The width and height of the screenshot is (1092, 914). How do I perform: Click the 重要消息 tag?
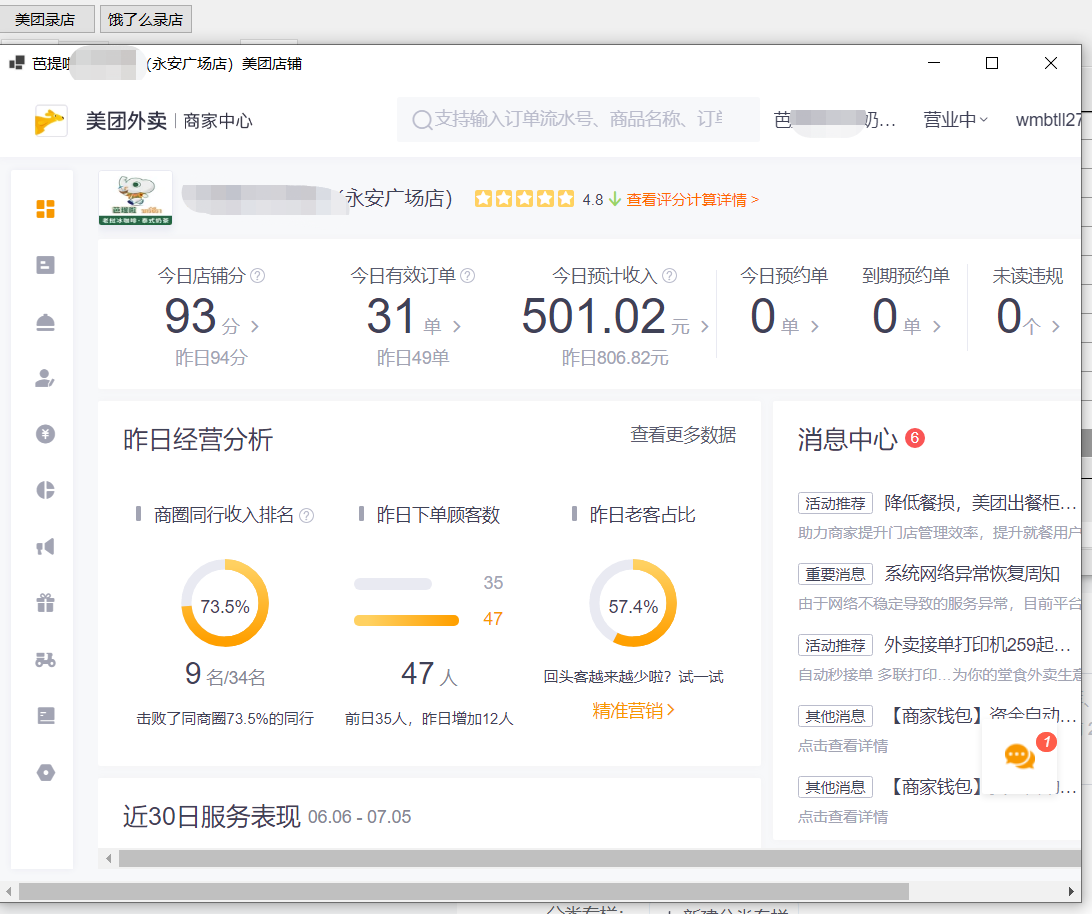click(x=835, y=575)
